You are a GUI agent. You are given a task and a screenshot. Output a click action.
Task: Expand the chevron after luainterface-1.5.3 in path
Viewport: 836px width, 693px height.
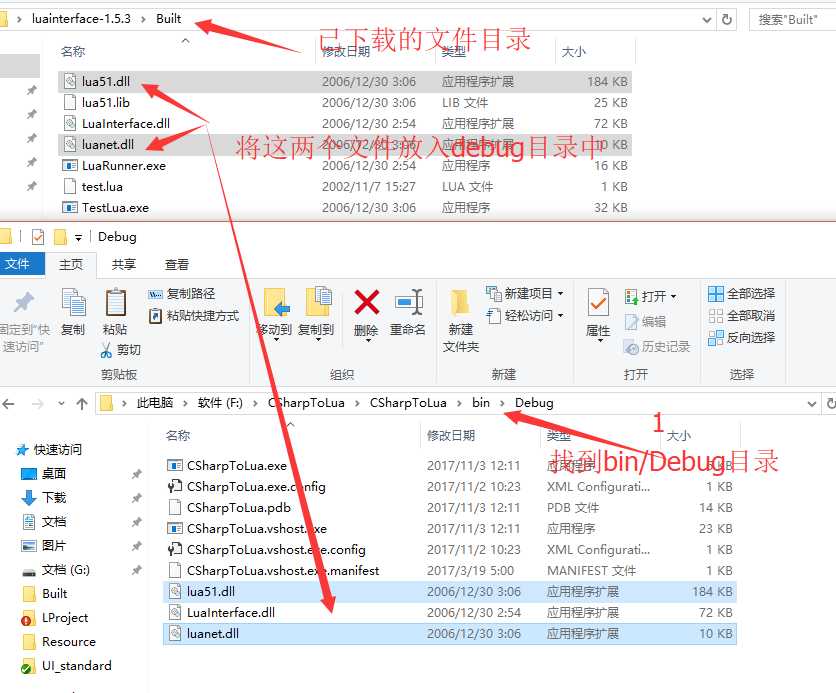(143, 19)
